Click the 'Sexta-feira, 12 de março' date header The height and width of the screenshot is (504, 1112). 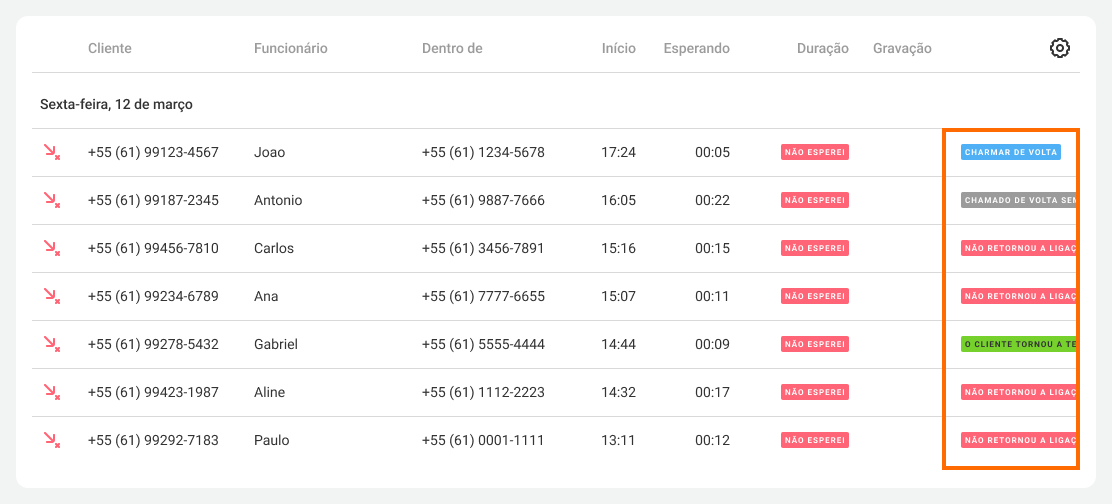click(x=116, y=104)
